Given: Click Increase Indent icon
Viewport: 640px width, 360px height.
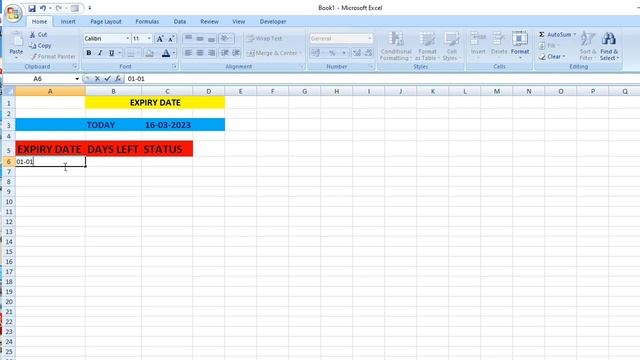Looking at the screenshot, I should [x=236, y=53].
